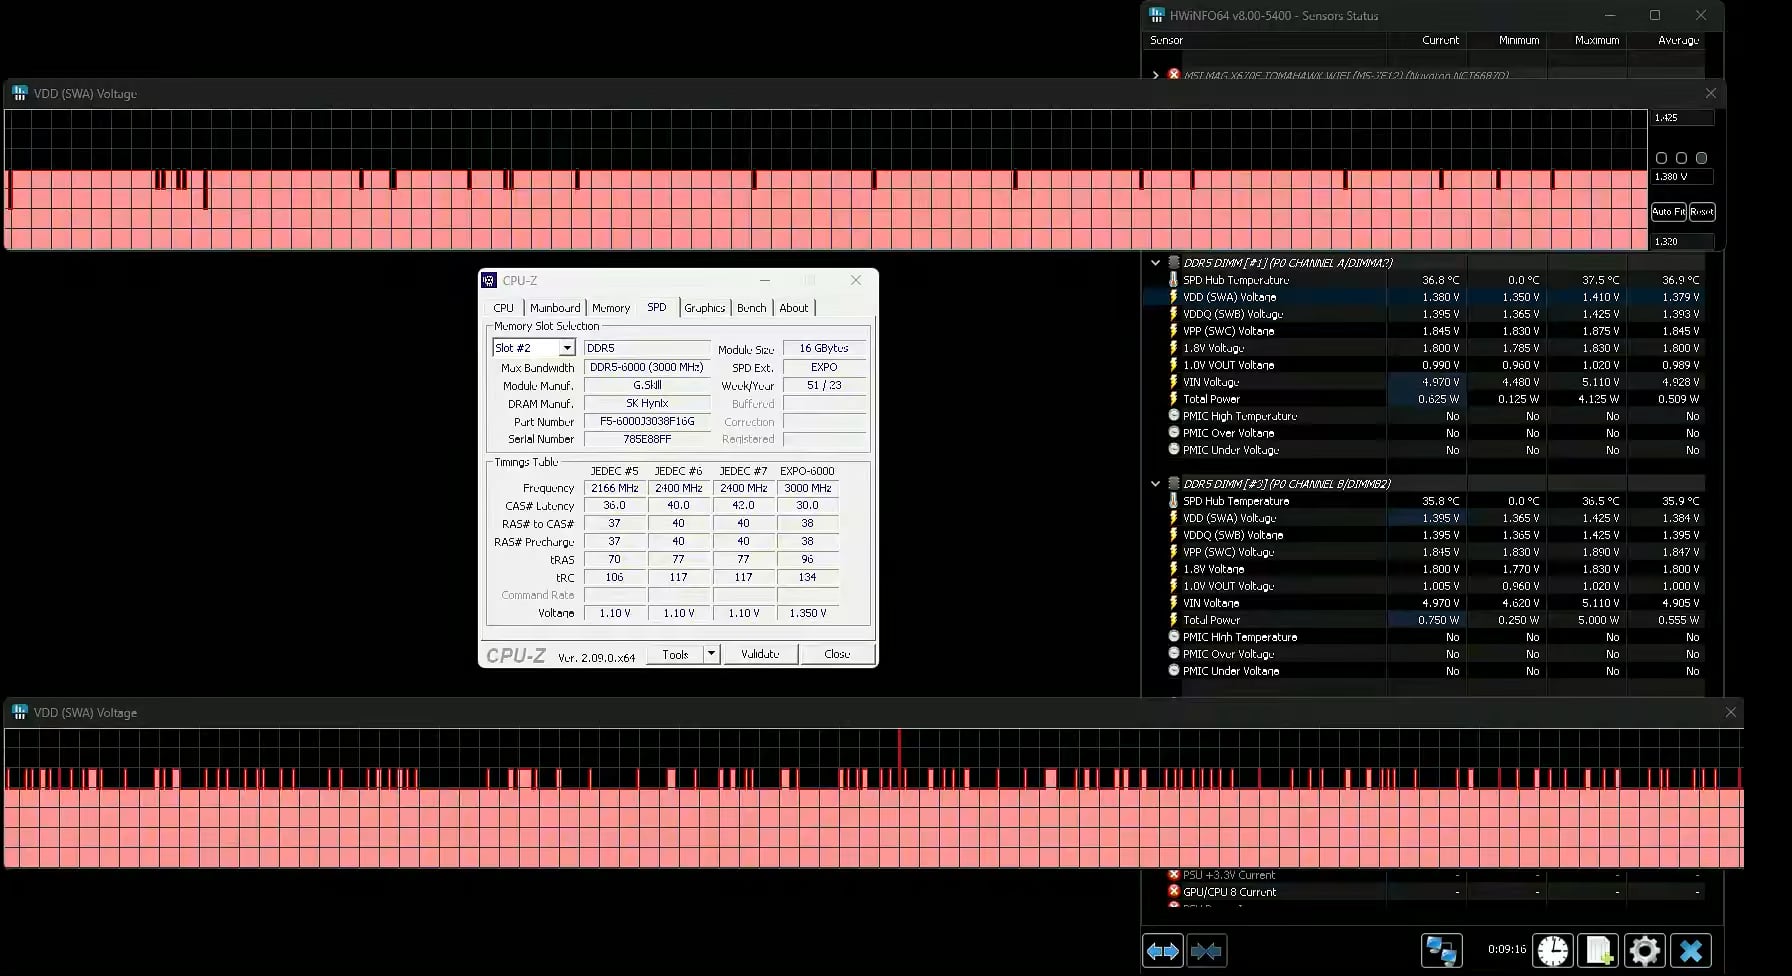This screenshot has height=976, width=1792.
Task: Switch to the Bench tab in CPU-Z
Action: coord(752,308)
